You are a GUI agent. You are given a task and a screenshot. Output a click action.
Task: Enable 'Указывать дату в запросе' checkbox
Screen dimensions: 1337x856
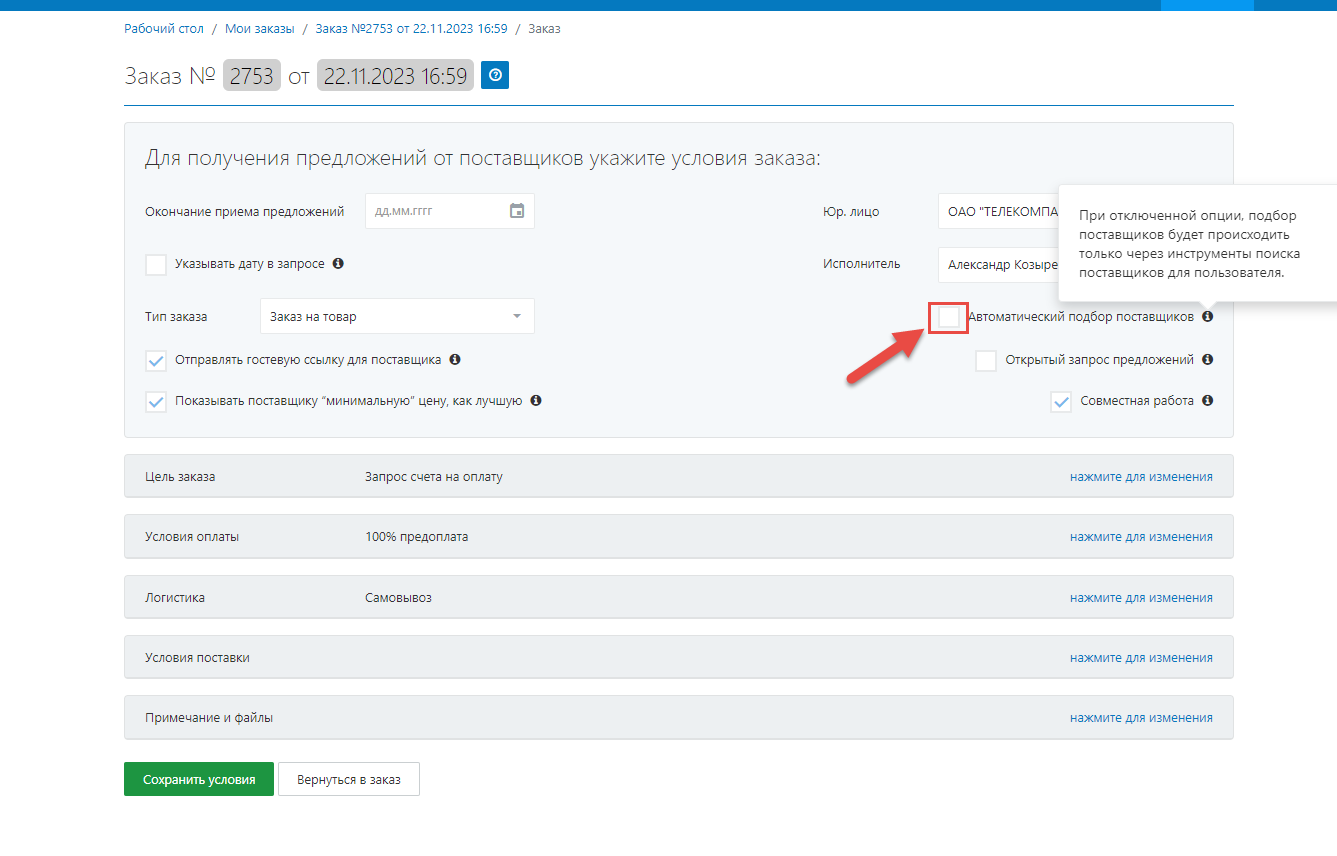[156, 264]
